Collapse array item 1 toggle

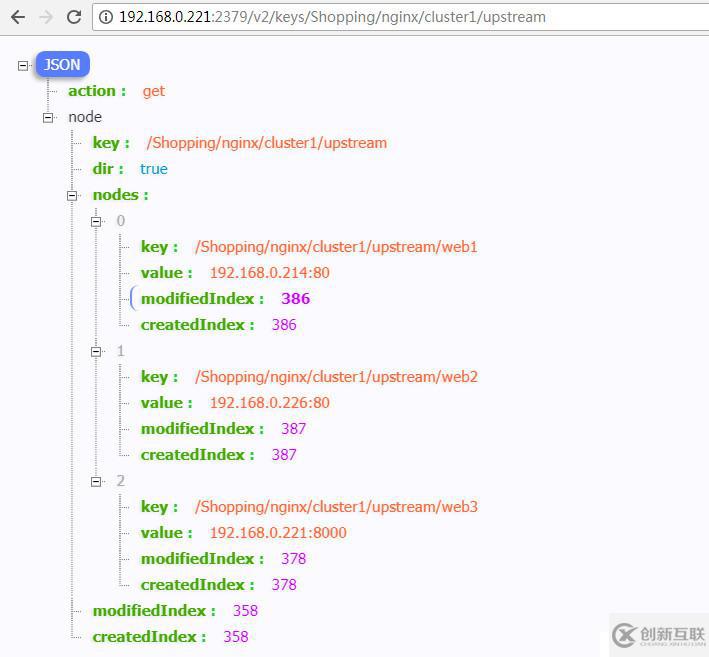95,351
